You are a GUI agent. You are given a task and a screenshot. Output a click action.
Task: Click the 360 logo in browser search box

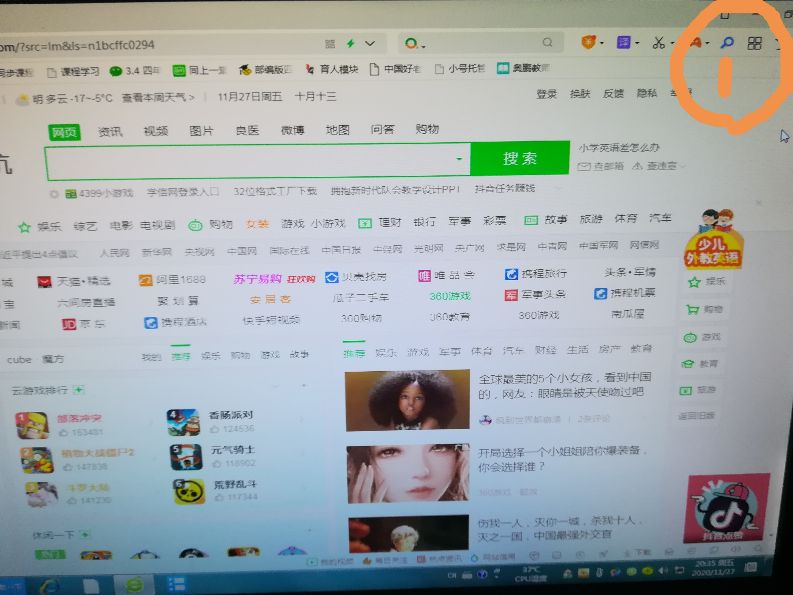click(412, 43)
